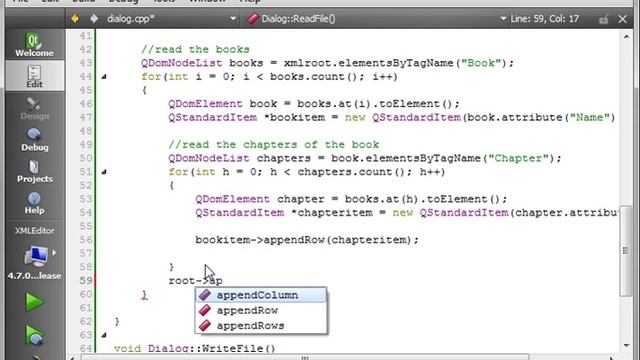Viewport: 640px width, 360px height.
Task: Click the scroll up arrow of editor
Action: pyautogui.click(x=626, y=36)
